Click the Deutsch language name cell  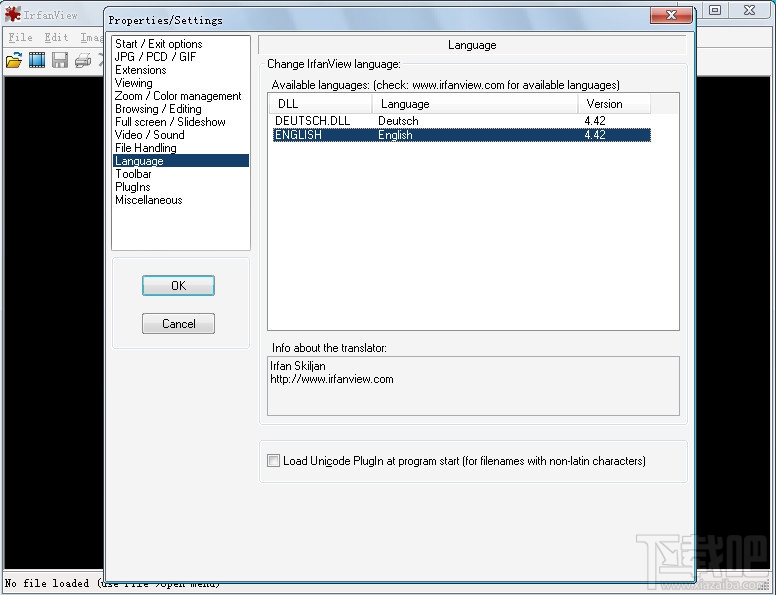coord(398,121)
